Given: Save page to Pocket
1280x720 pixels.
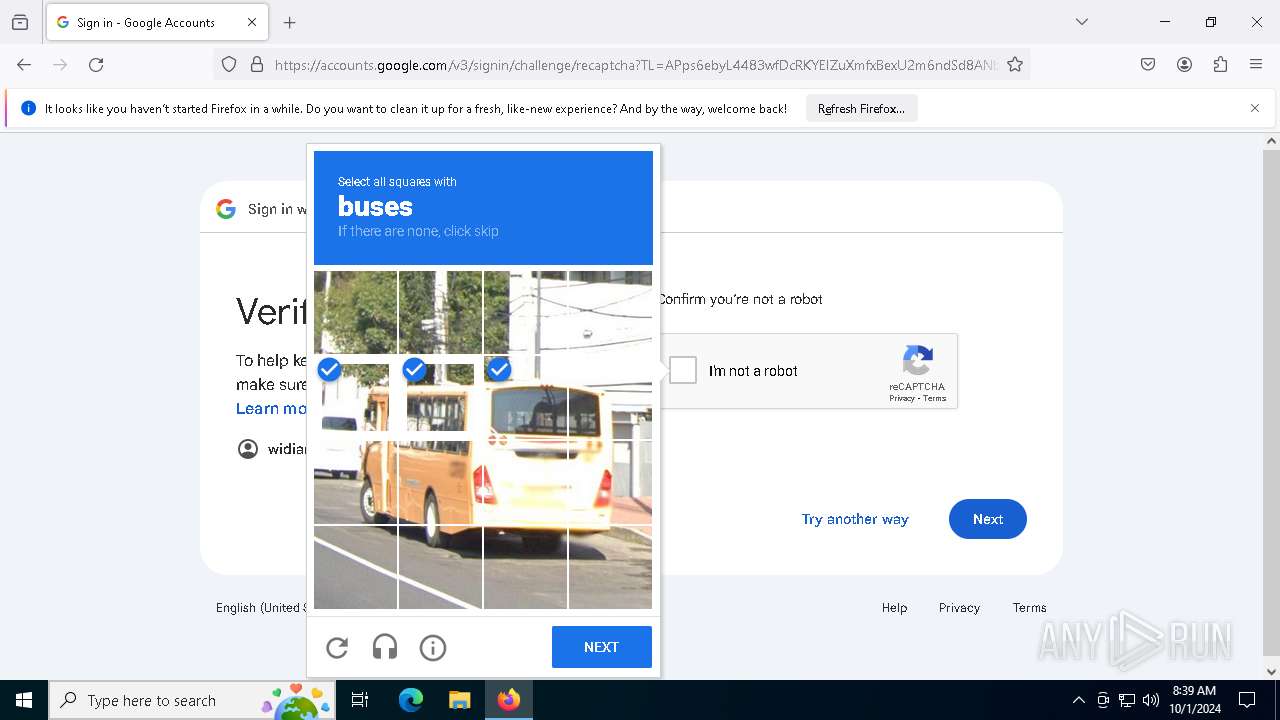Looking at the screenshot, I should coord(1148,65).
